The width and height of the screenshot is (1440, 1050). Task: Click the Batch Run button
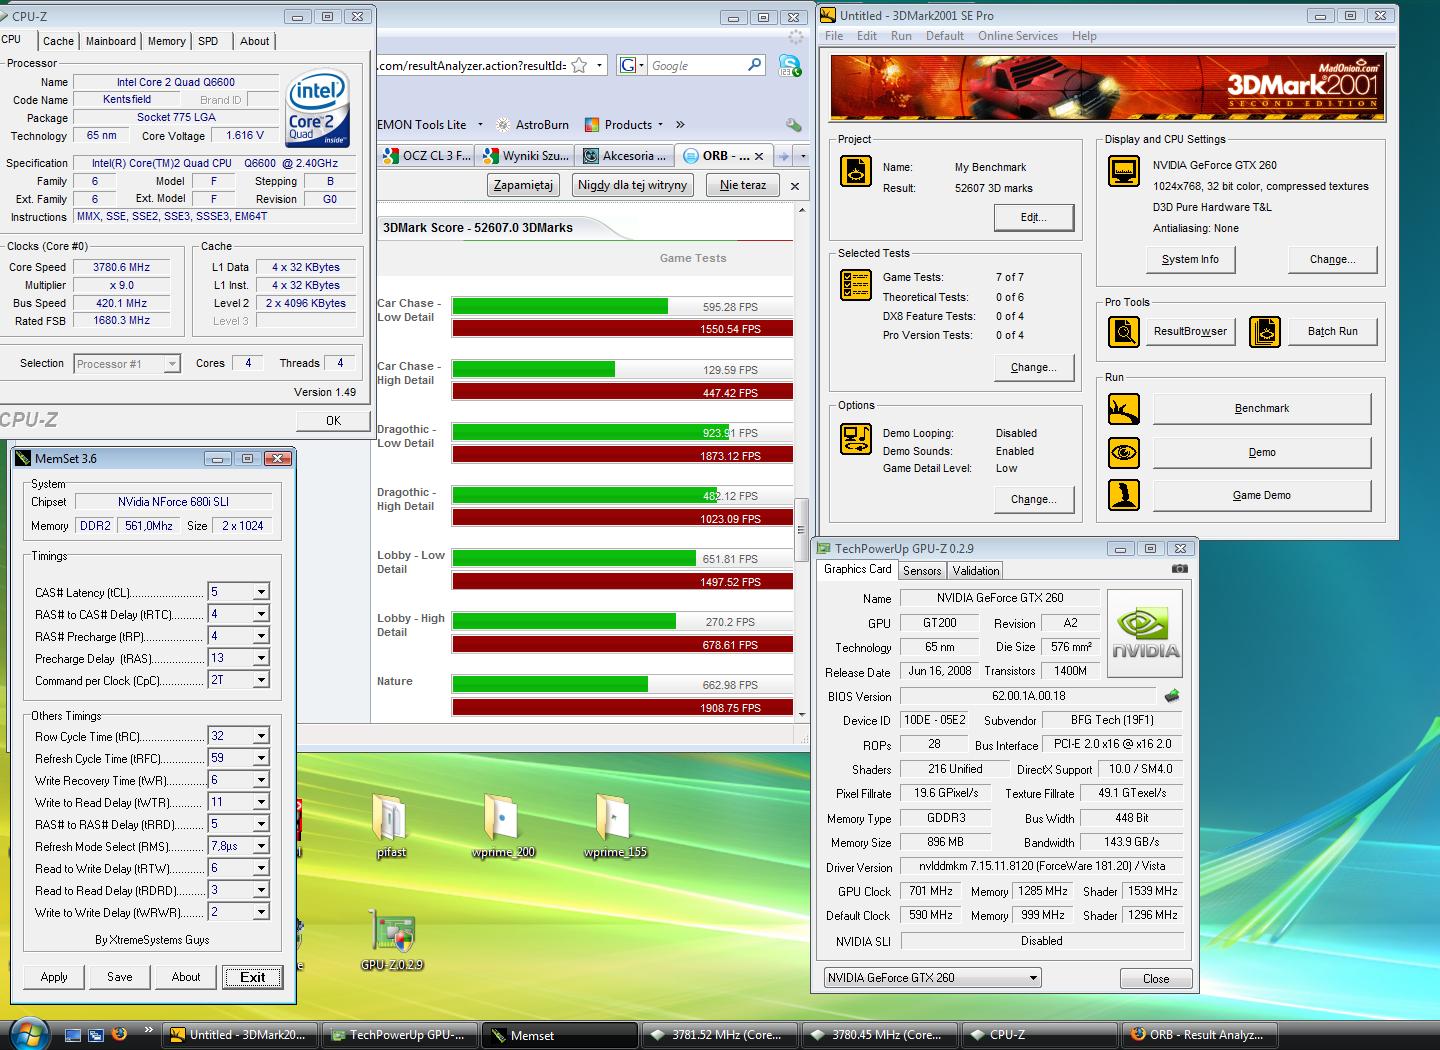(1332, 331)
